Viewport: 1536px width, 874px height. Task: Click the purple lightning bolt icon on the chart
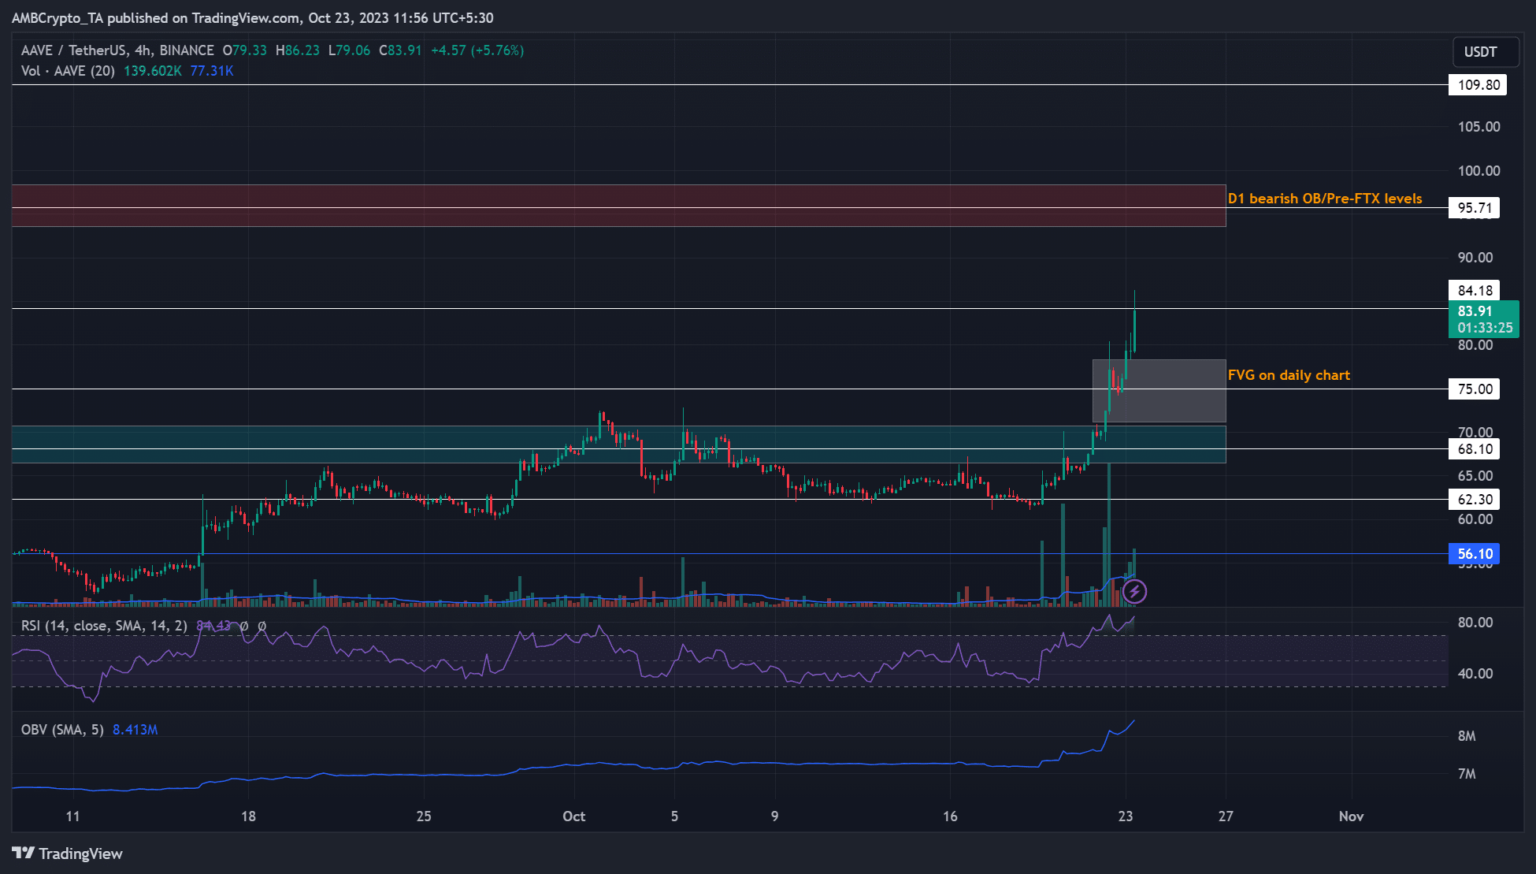pos(1134,592)
